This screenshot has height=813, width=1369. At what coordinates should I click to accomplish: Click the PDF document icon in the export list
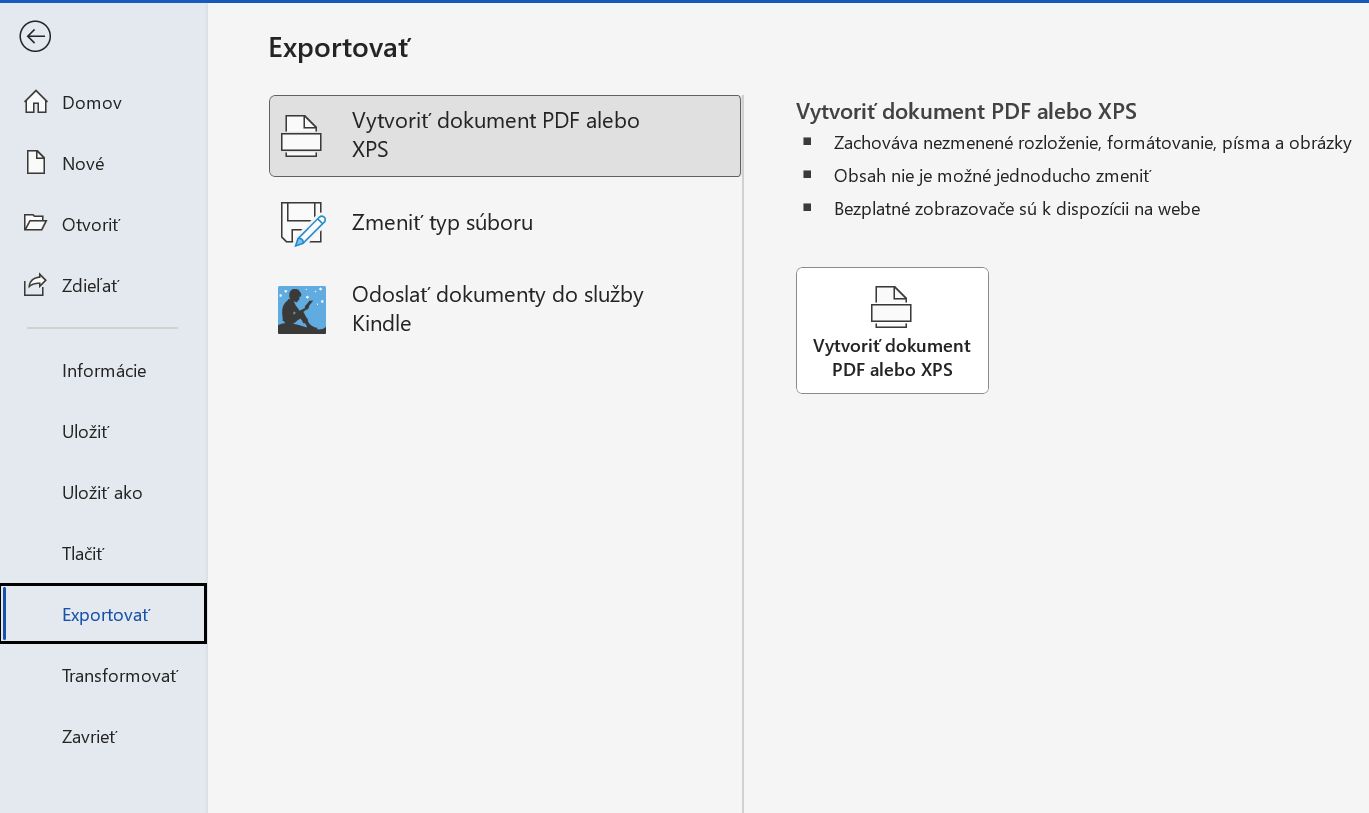point(301,136)
